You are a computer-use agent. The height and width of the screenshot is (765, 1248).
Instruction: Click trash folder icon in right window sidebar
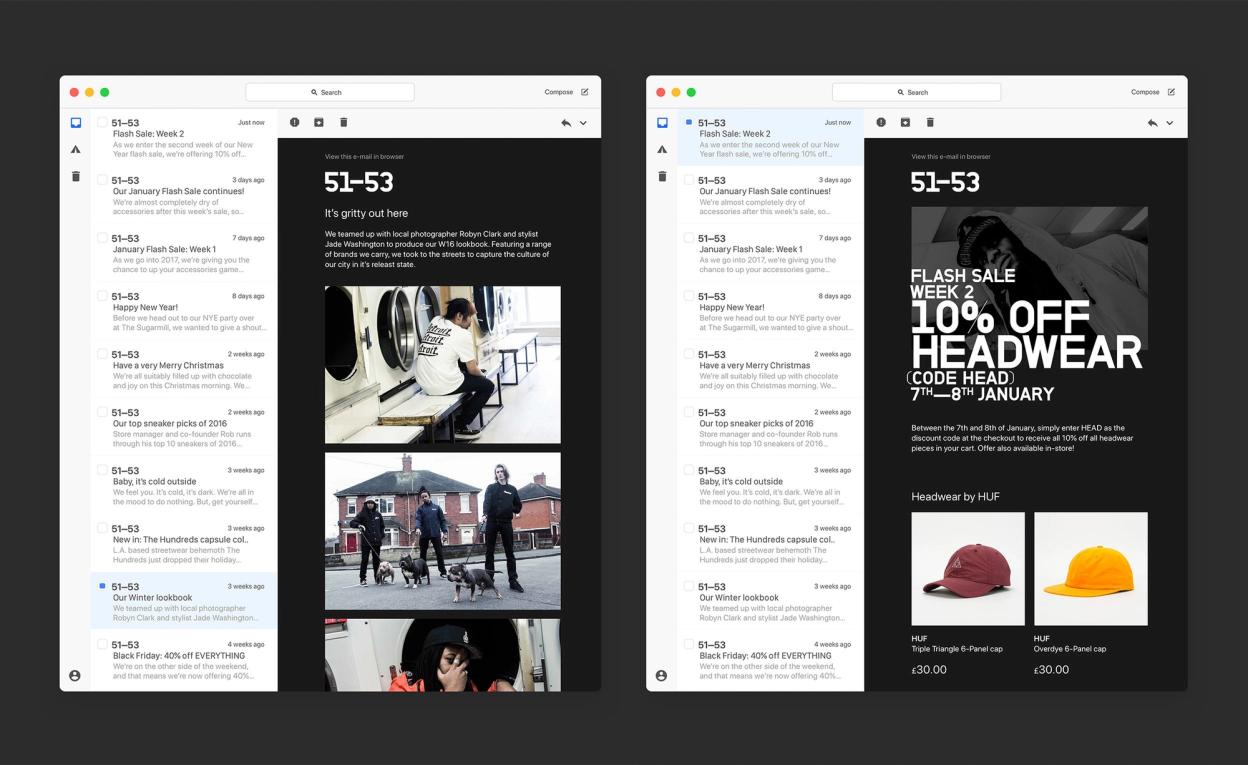(x=662, y=176)
